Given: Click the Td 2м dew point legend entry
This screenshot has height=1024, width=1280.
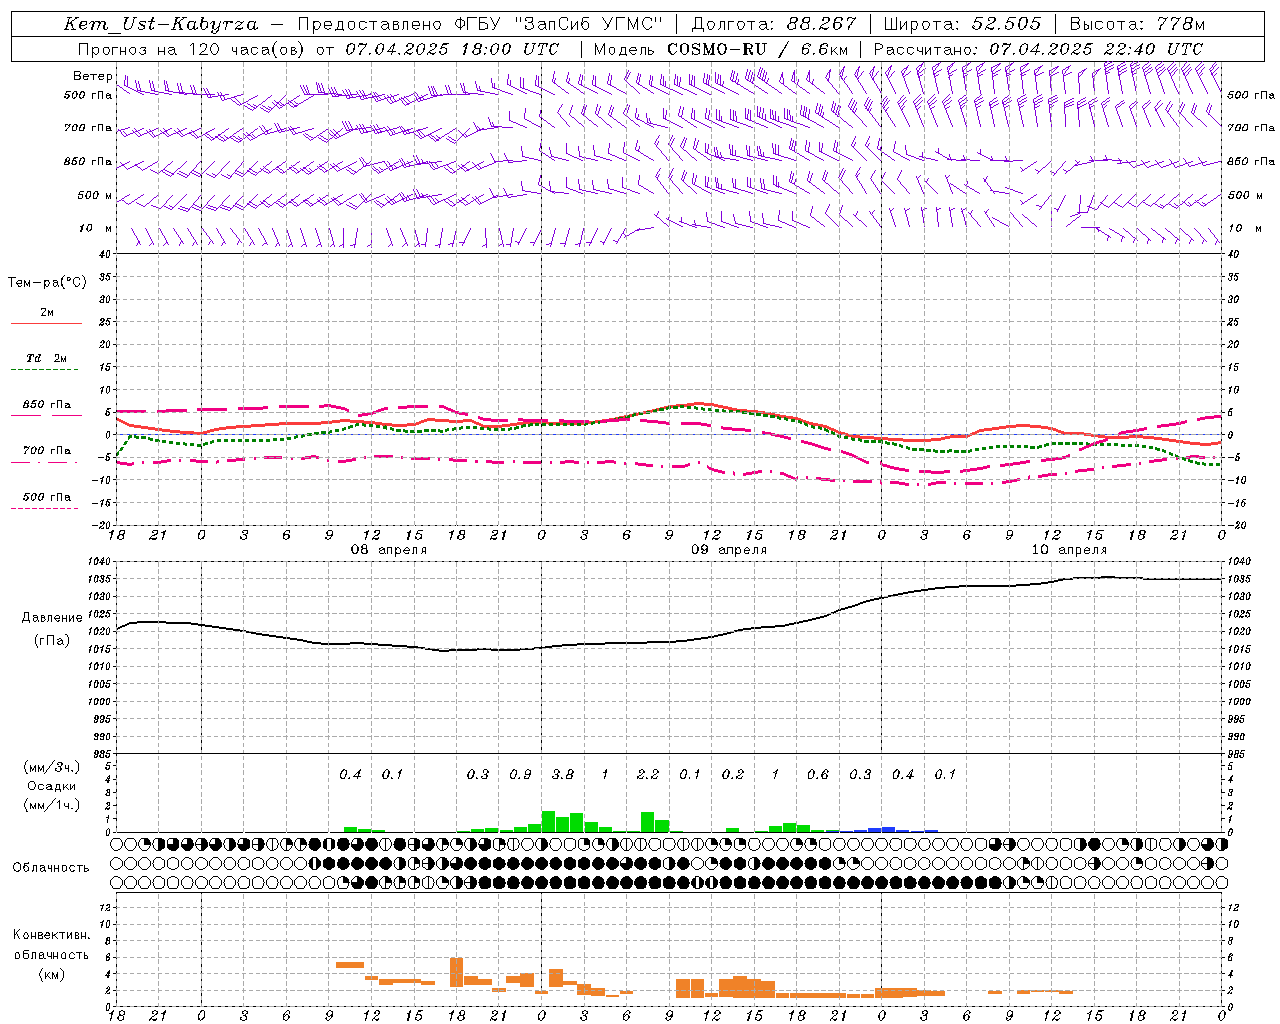Looking at the screenshot, I should coord(46,358).
